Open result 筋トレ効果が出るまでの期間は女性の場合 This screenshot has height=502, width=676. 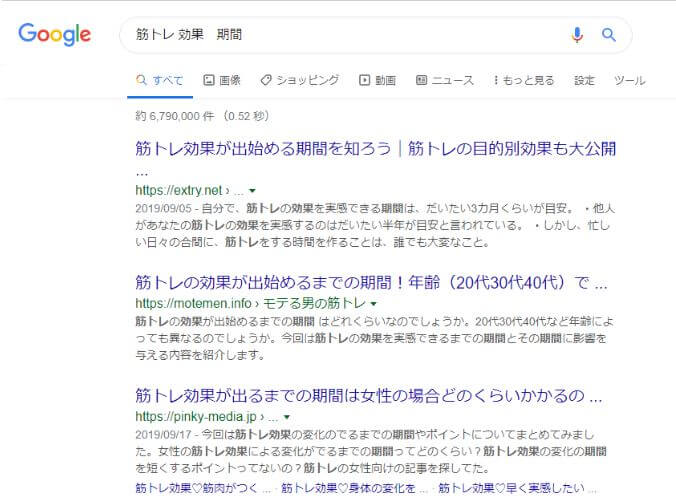pos(369,395)
